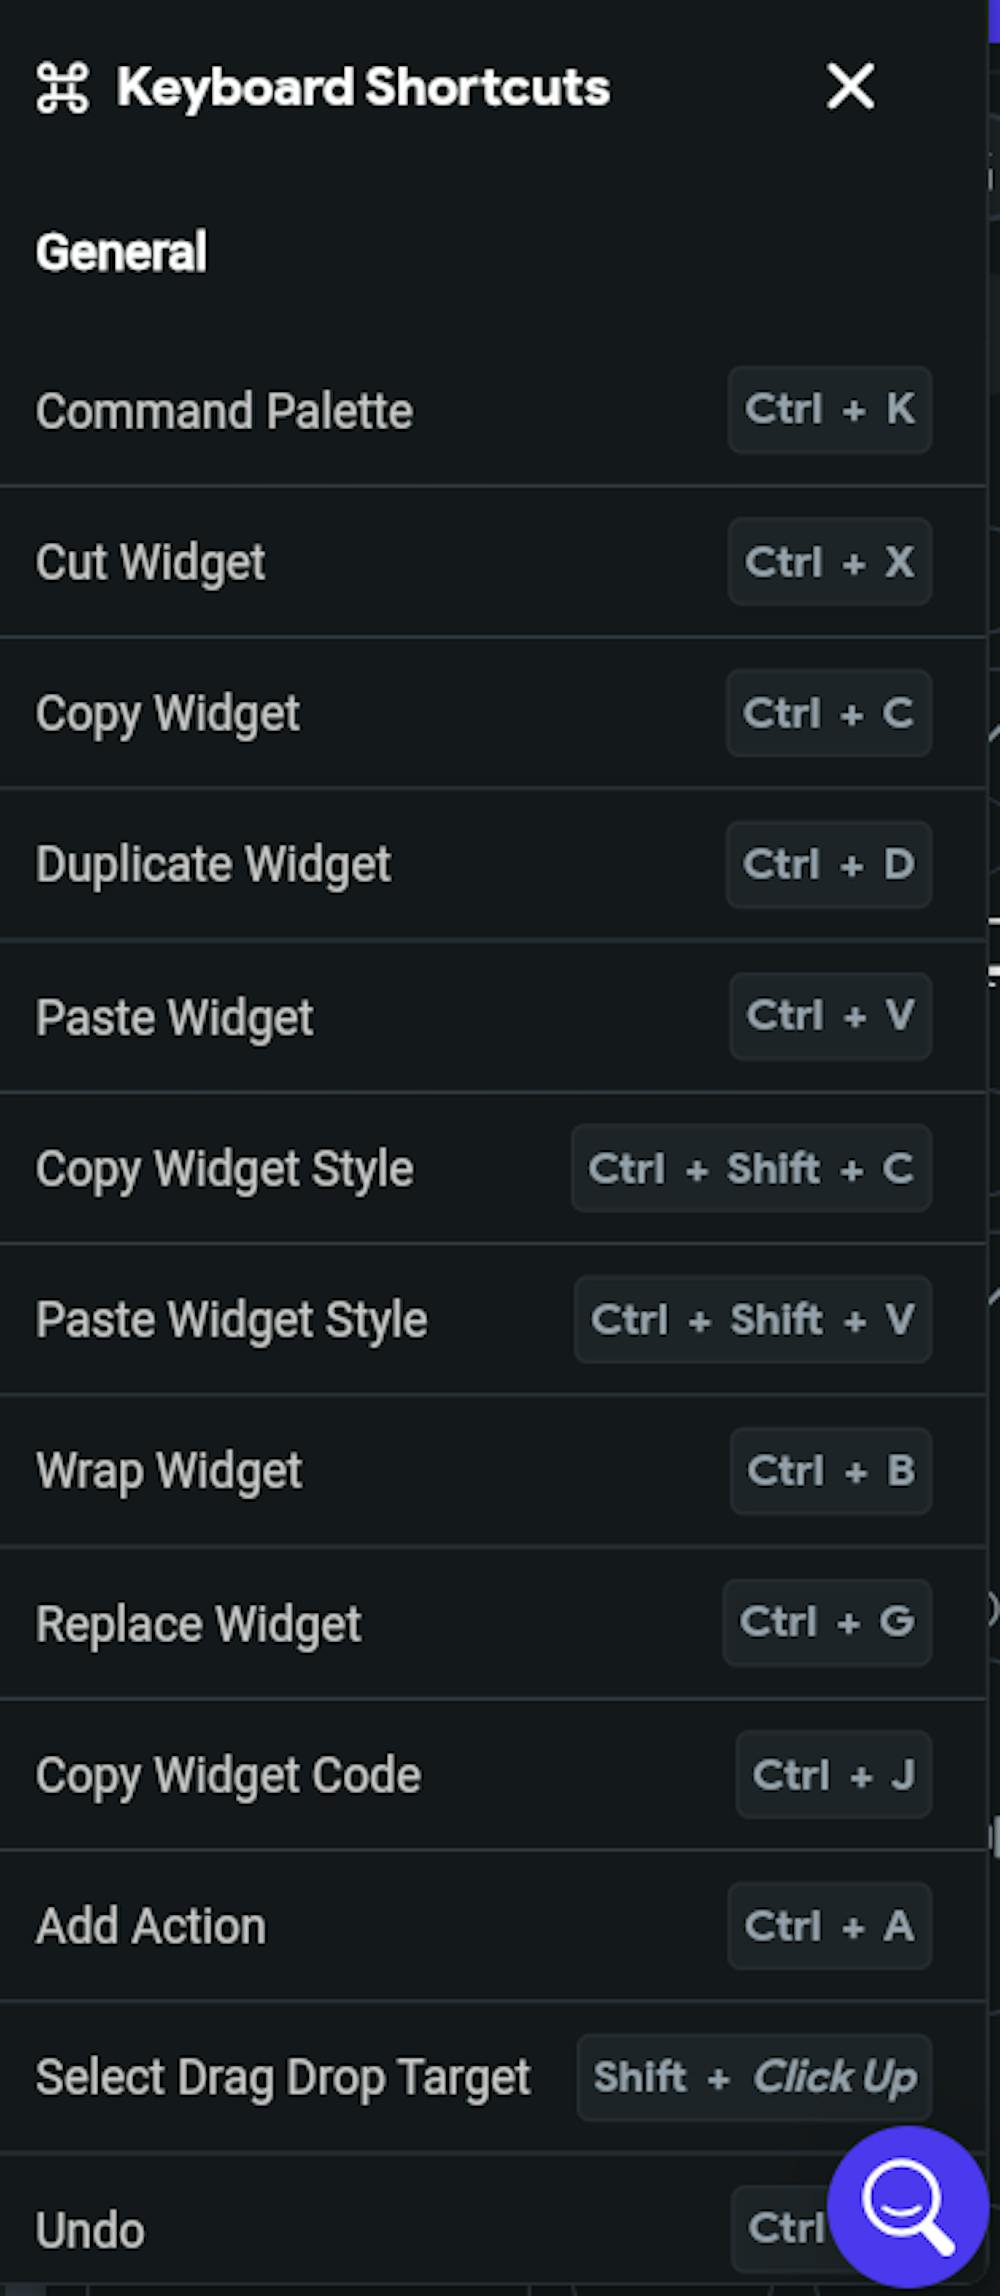Open the purple search help bubble

[x=908, y=2205]
